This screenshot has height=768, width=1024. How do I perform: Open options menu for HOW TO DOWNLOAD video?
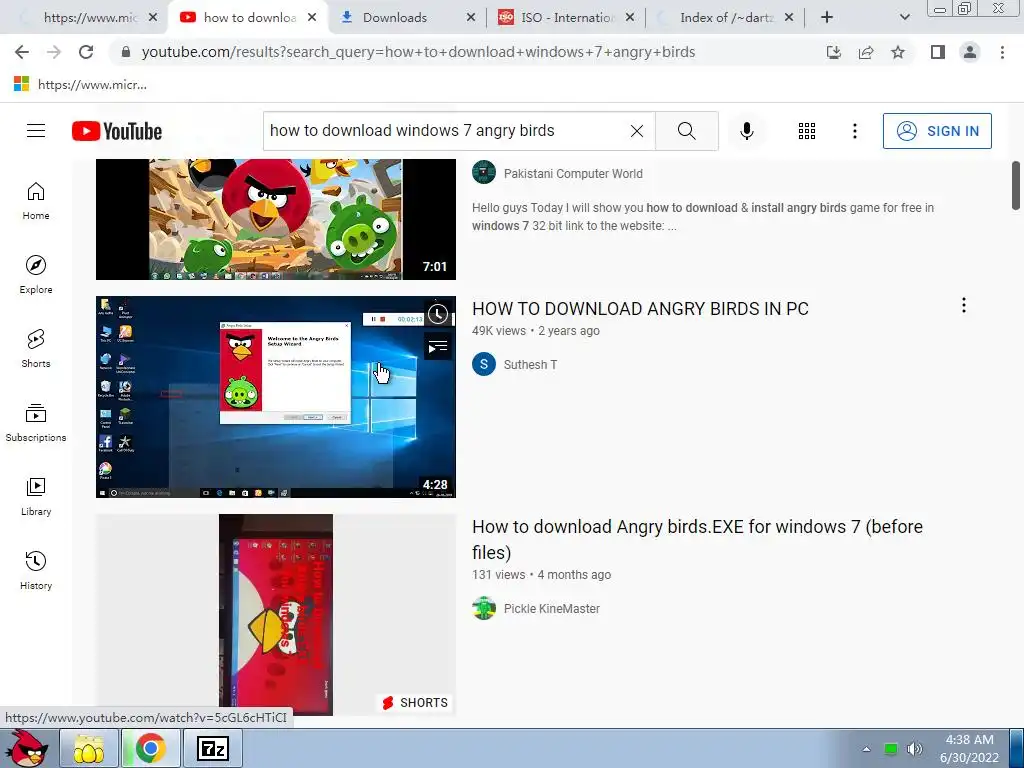coord(963,305)
